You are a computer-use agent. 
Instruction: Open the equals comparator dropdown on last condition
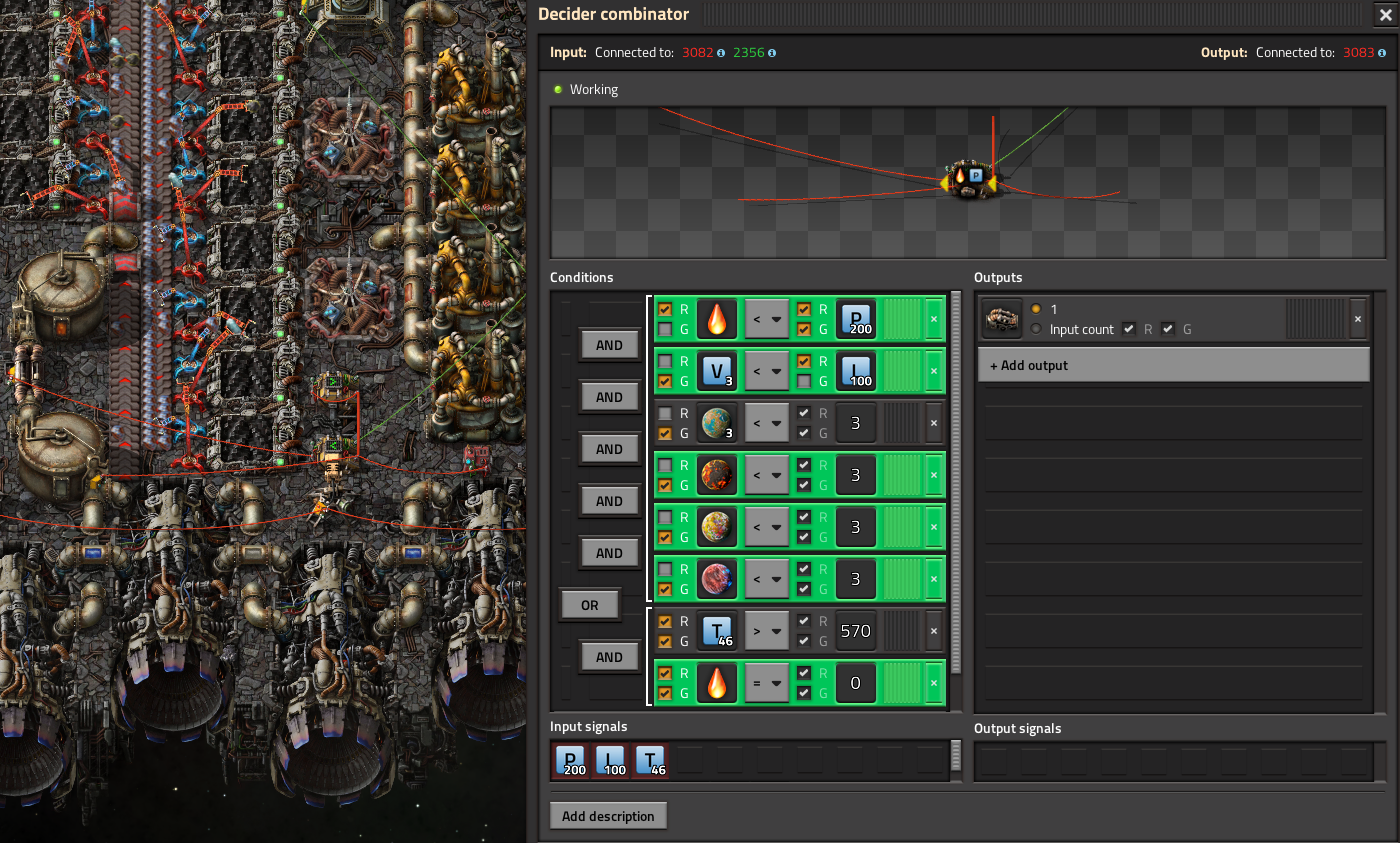pyautogui.click(x=767, y=683)
